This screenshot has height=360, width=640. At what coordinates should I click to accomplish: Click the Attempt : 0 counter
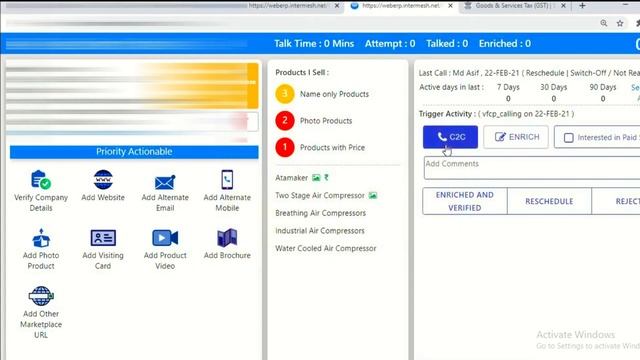[x=390, y=44]
